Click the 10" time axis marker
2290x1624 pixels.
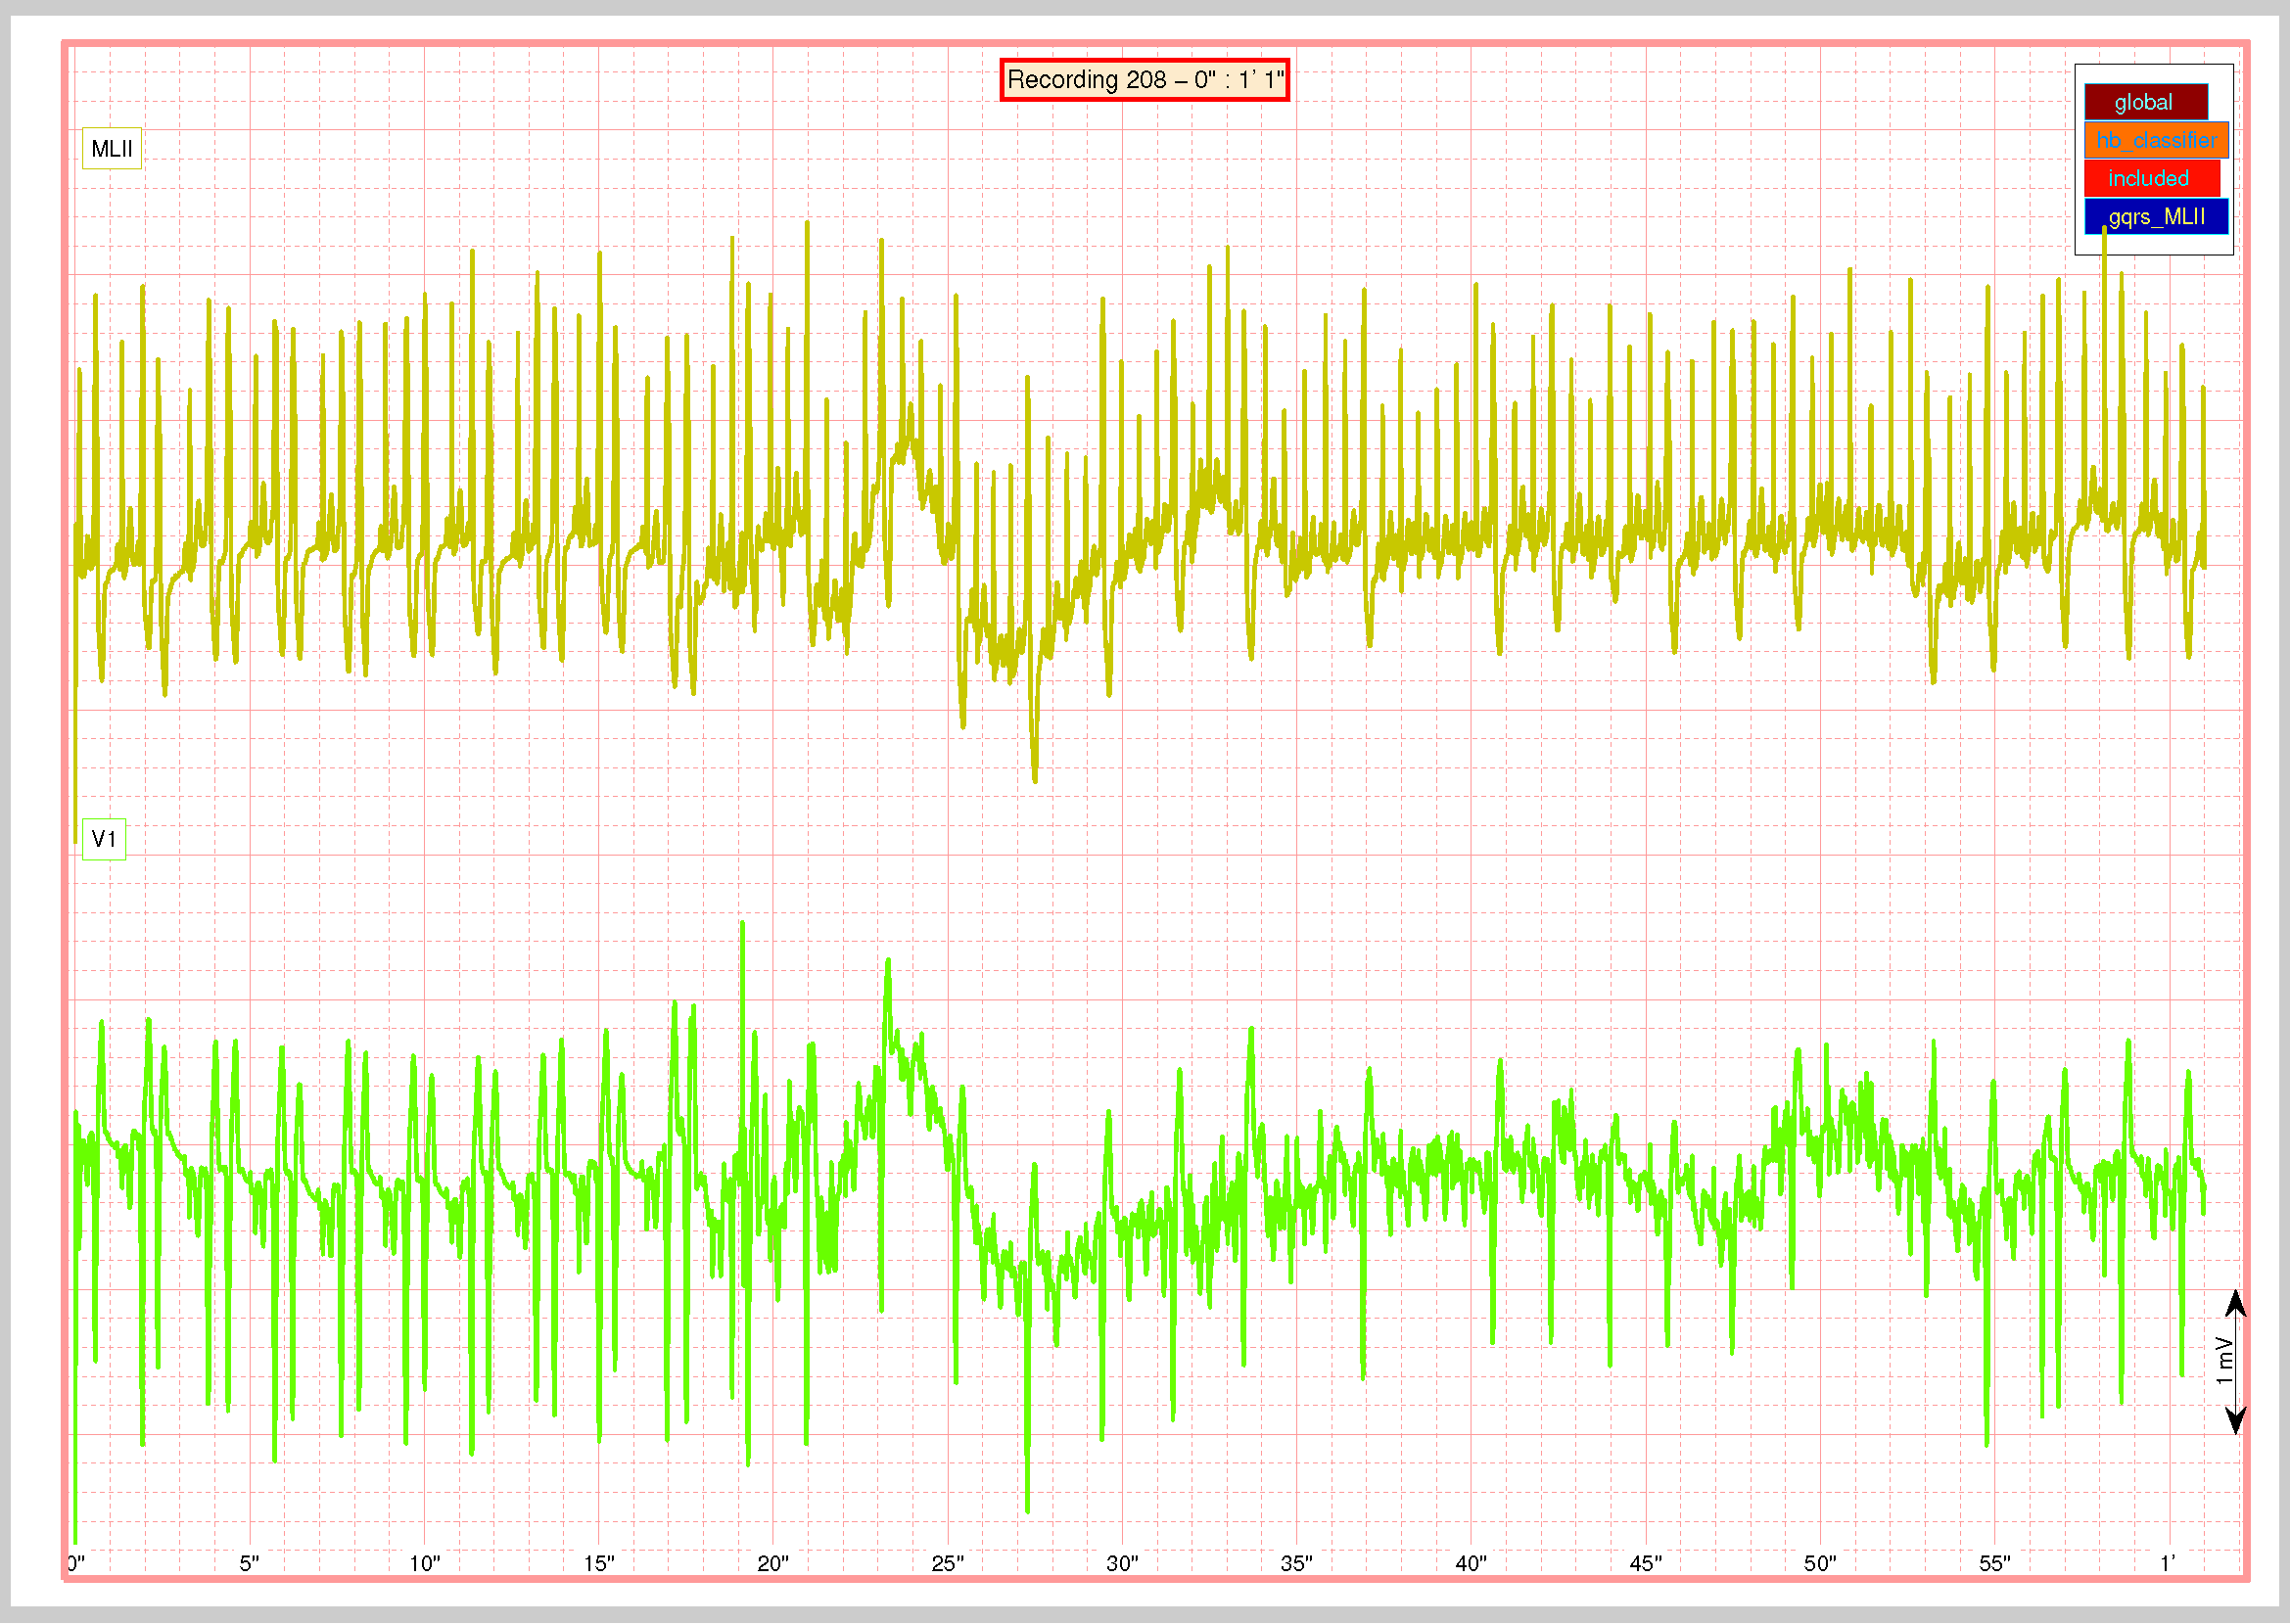coord(424,1564)
